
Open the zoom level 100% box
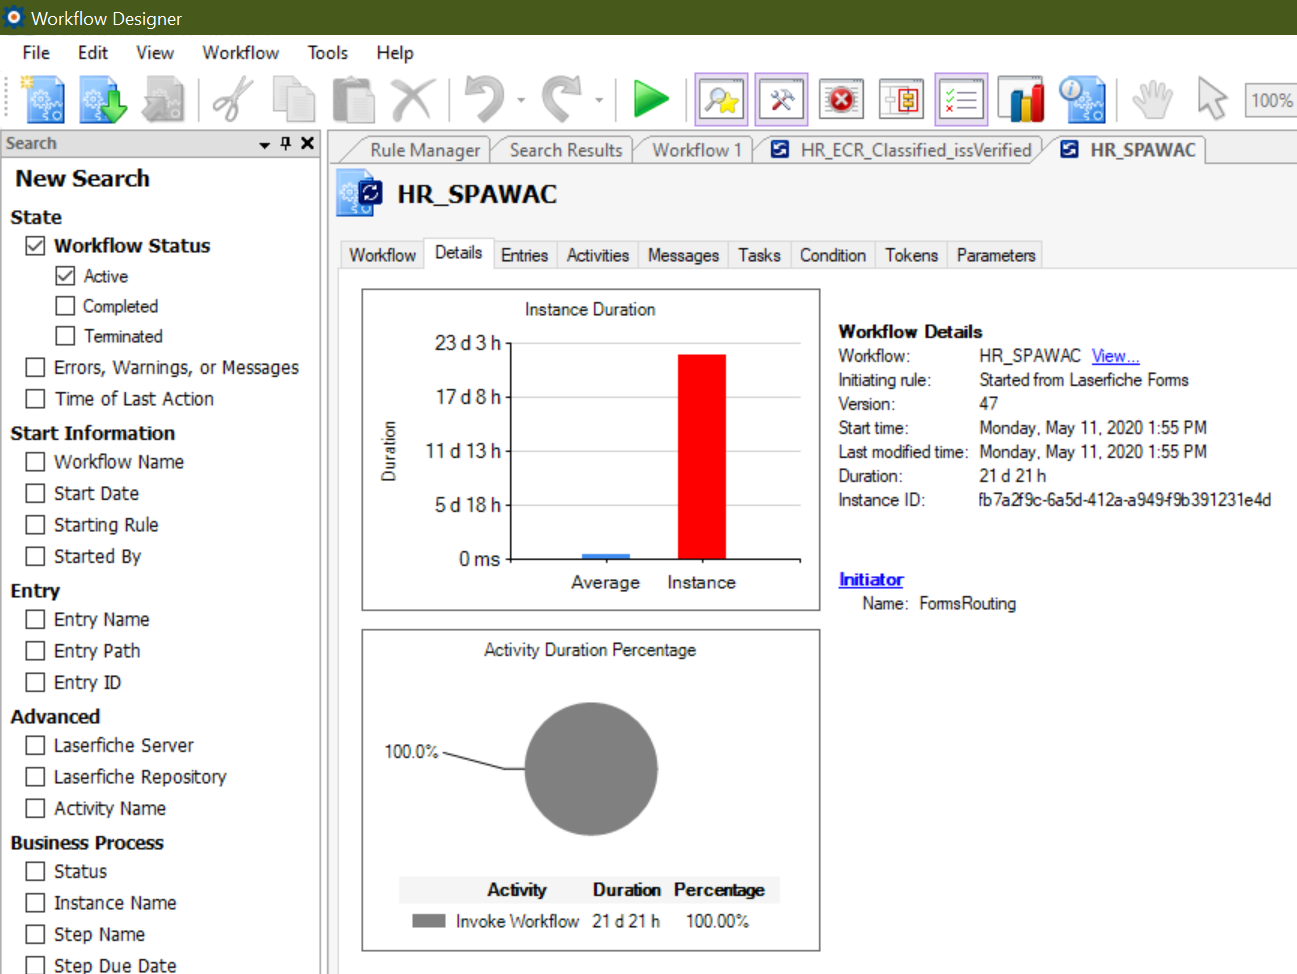(1270, 100)
